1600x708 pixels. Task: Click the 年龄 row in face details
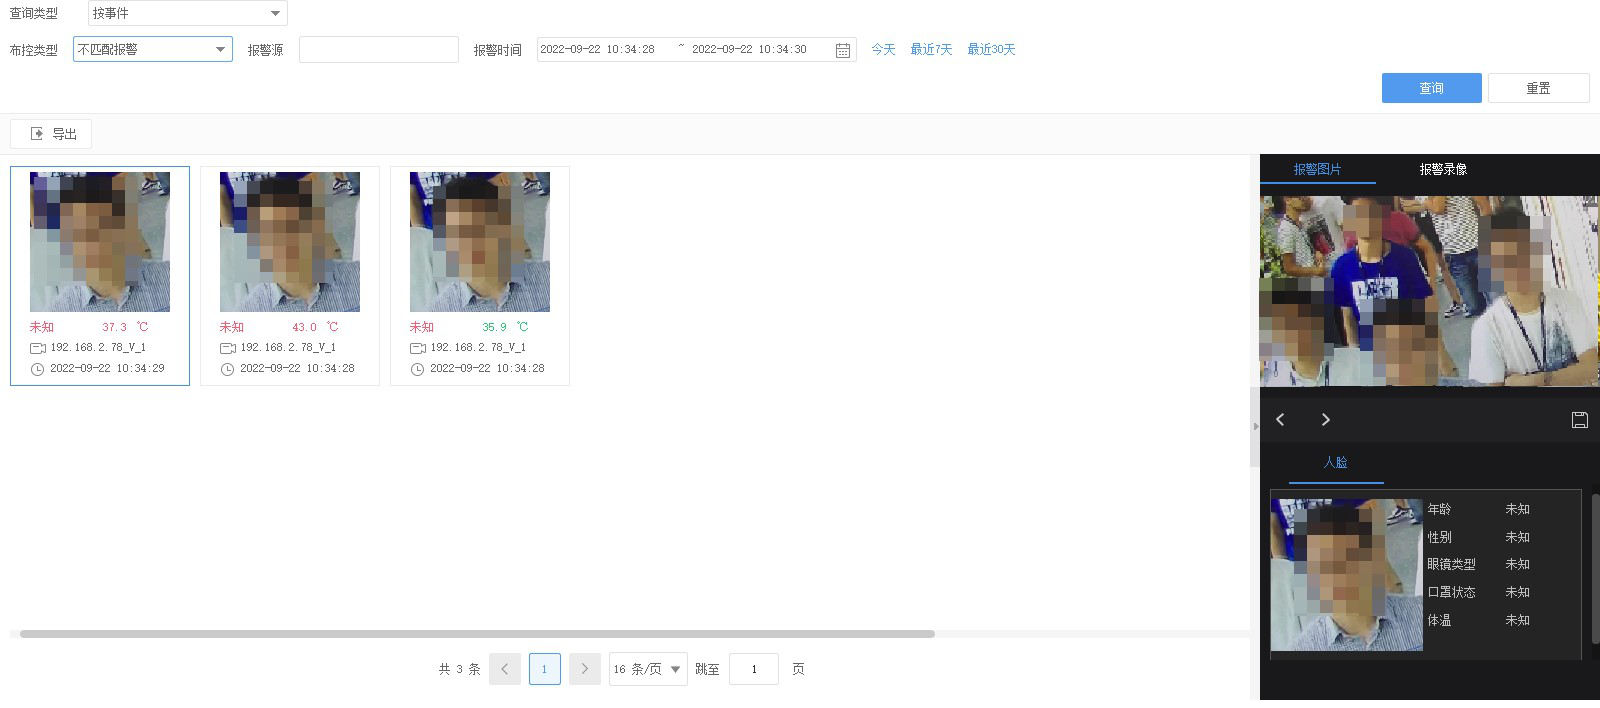pos(1479,509)
